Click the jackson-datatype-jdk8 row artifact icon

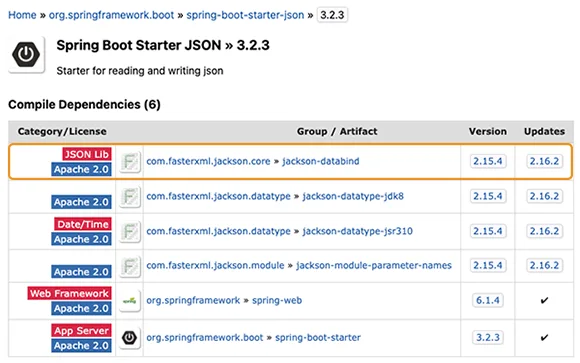tap(130, 196)
